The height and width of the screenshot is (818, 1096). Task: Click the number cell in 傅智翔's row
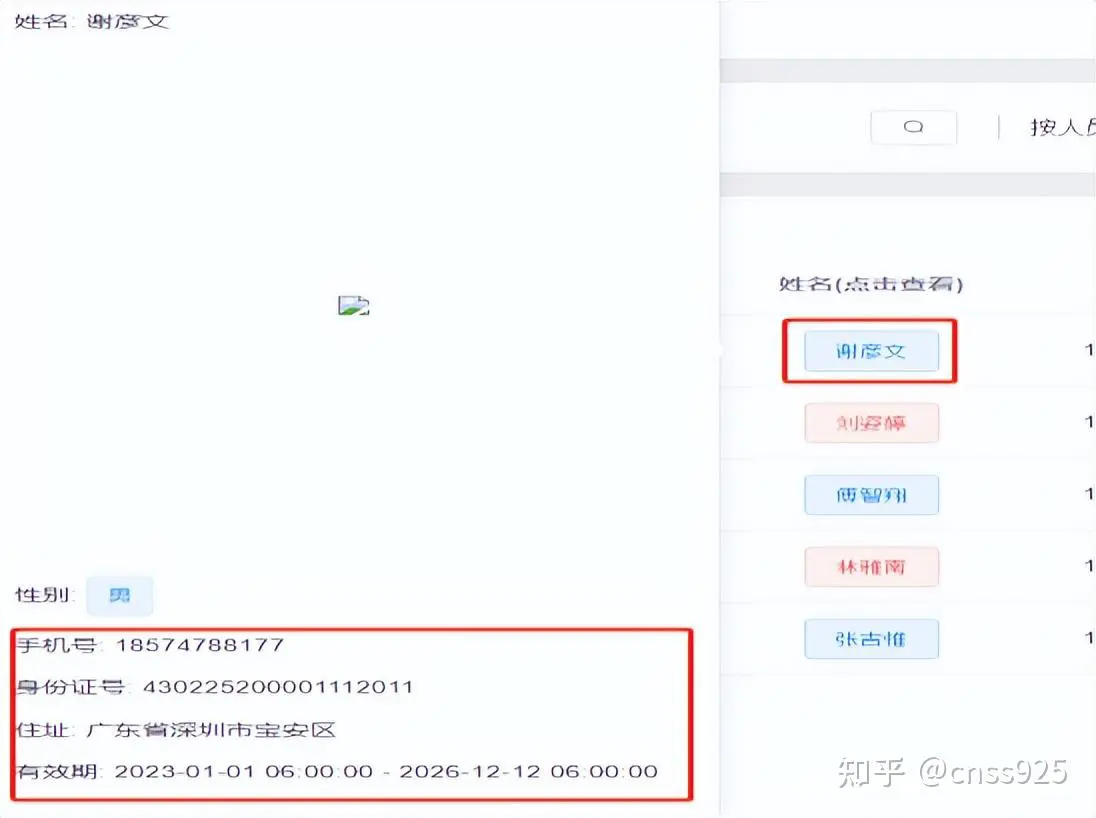[1089, 494]
